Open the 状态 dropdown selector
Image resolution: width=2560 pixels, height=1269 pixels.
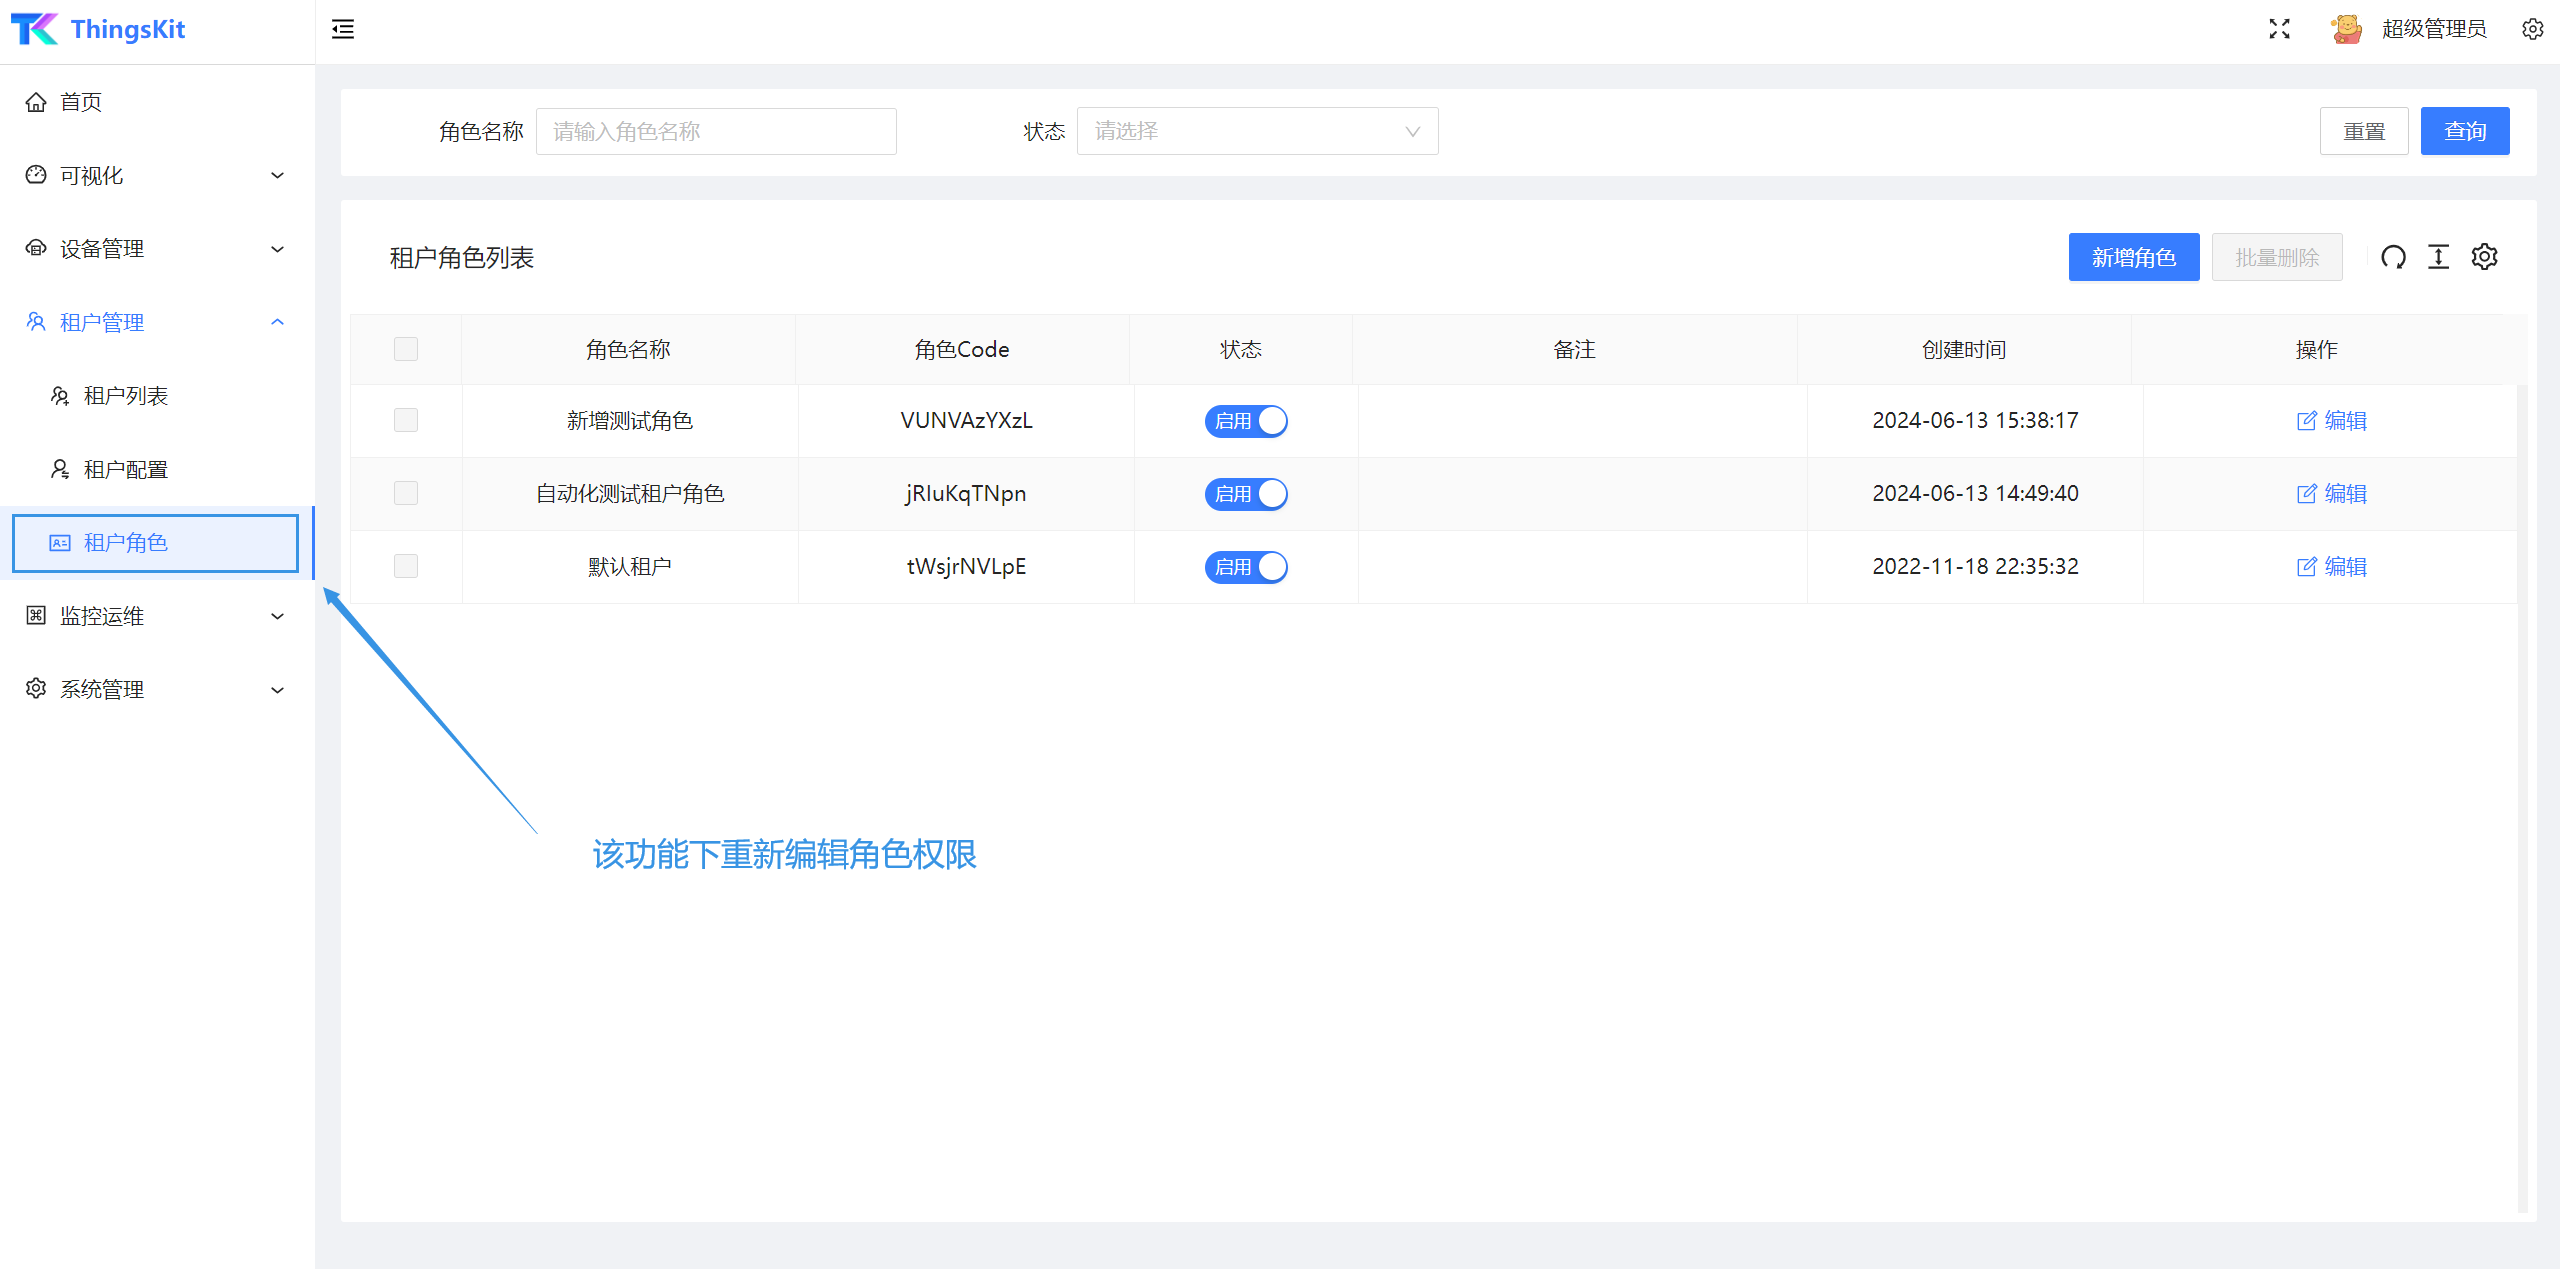1257,131
